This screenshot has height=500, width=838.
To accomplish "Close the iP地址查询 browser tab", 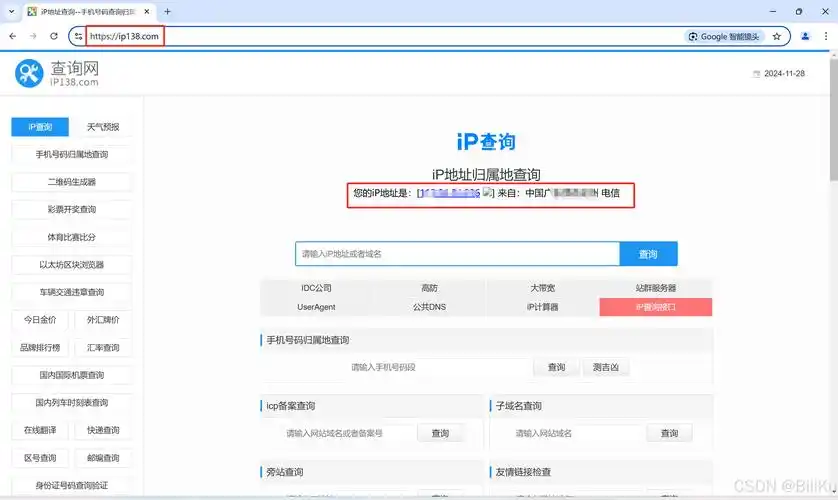I will [x=148, y=11].
